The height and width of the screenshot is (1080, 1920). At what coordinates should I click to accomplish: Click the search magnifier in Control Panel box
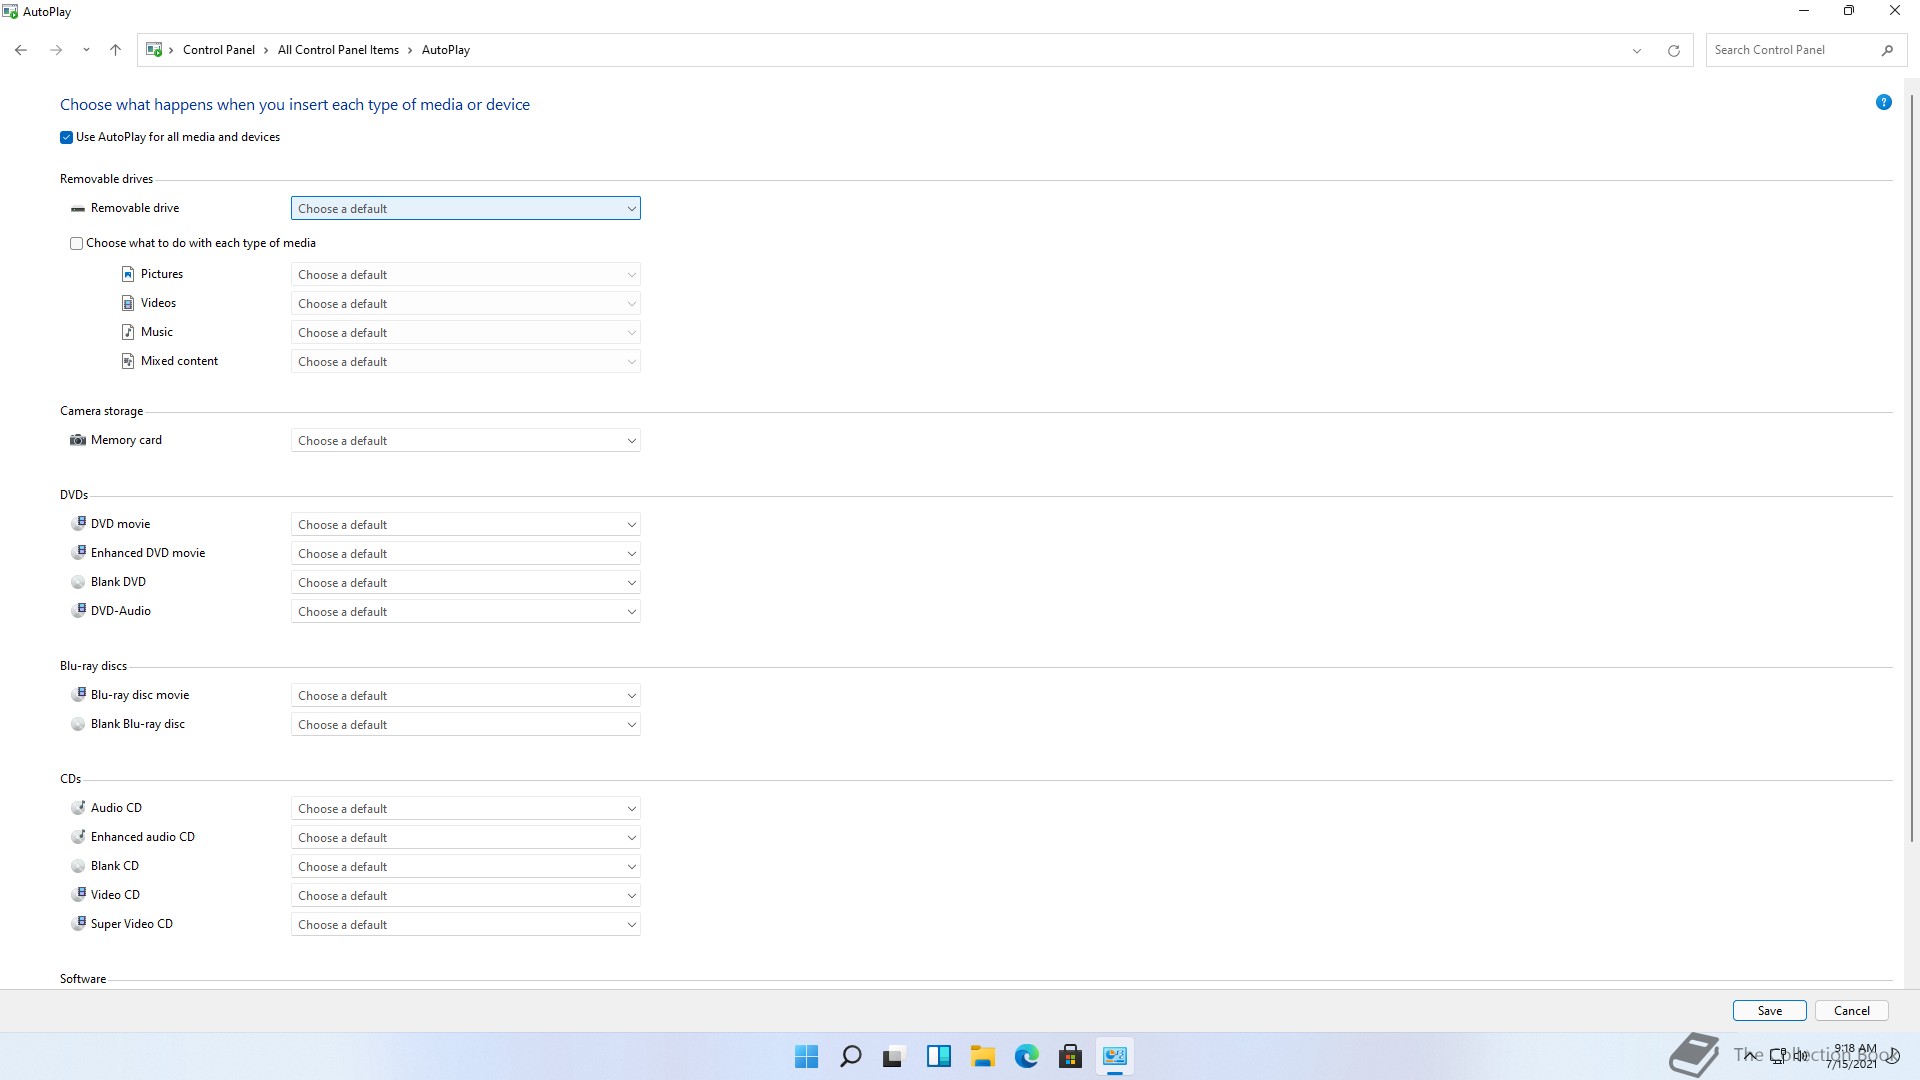pos(1887,50)
